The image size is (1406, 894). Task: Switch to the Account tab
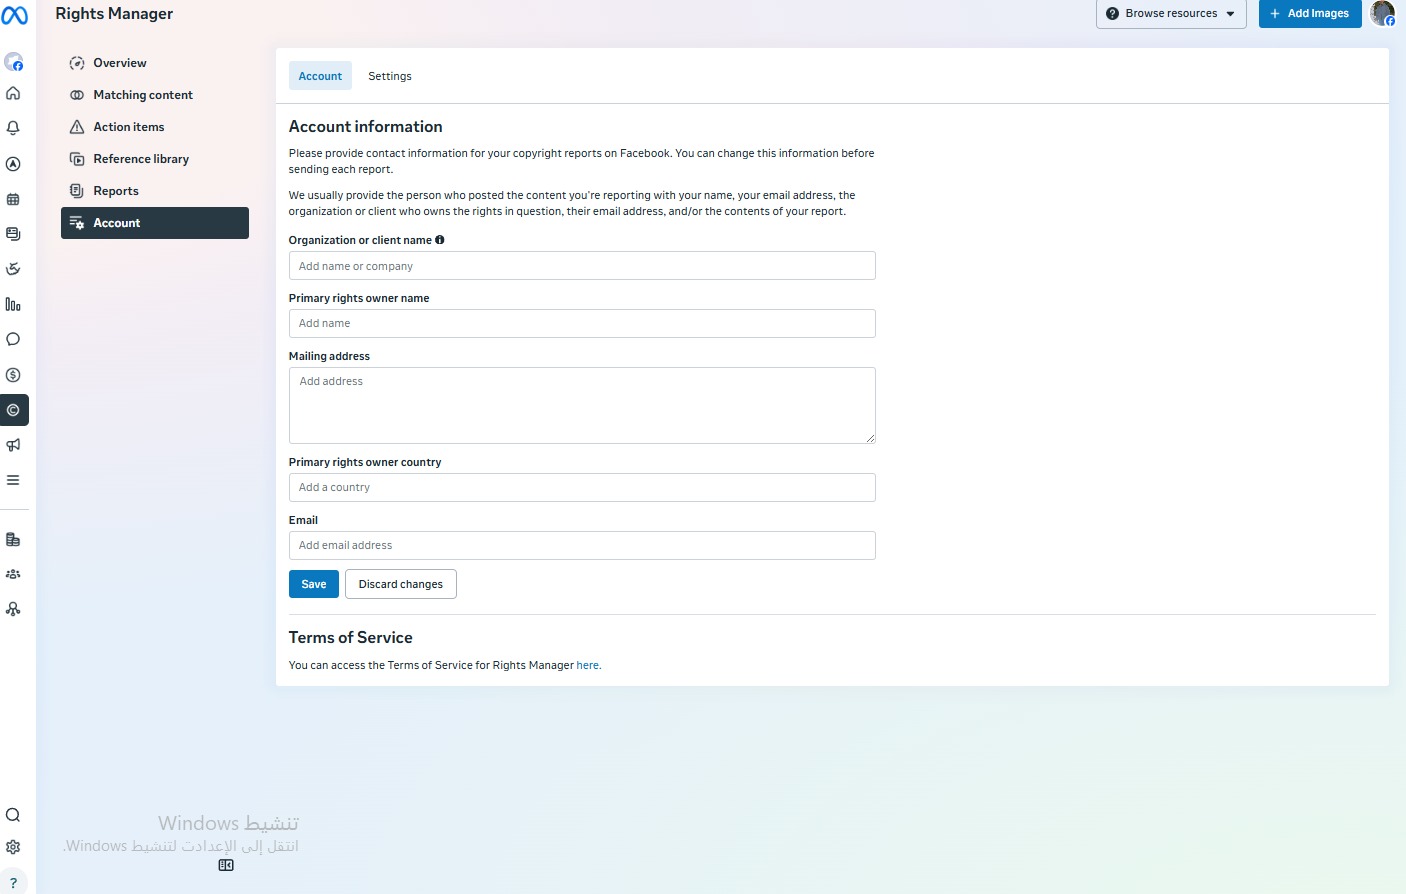[320, 76]
